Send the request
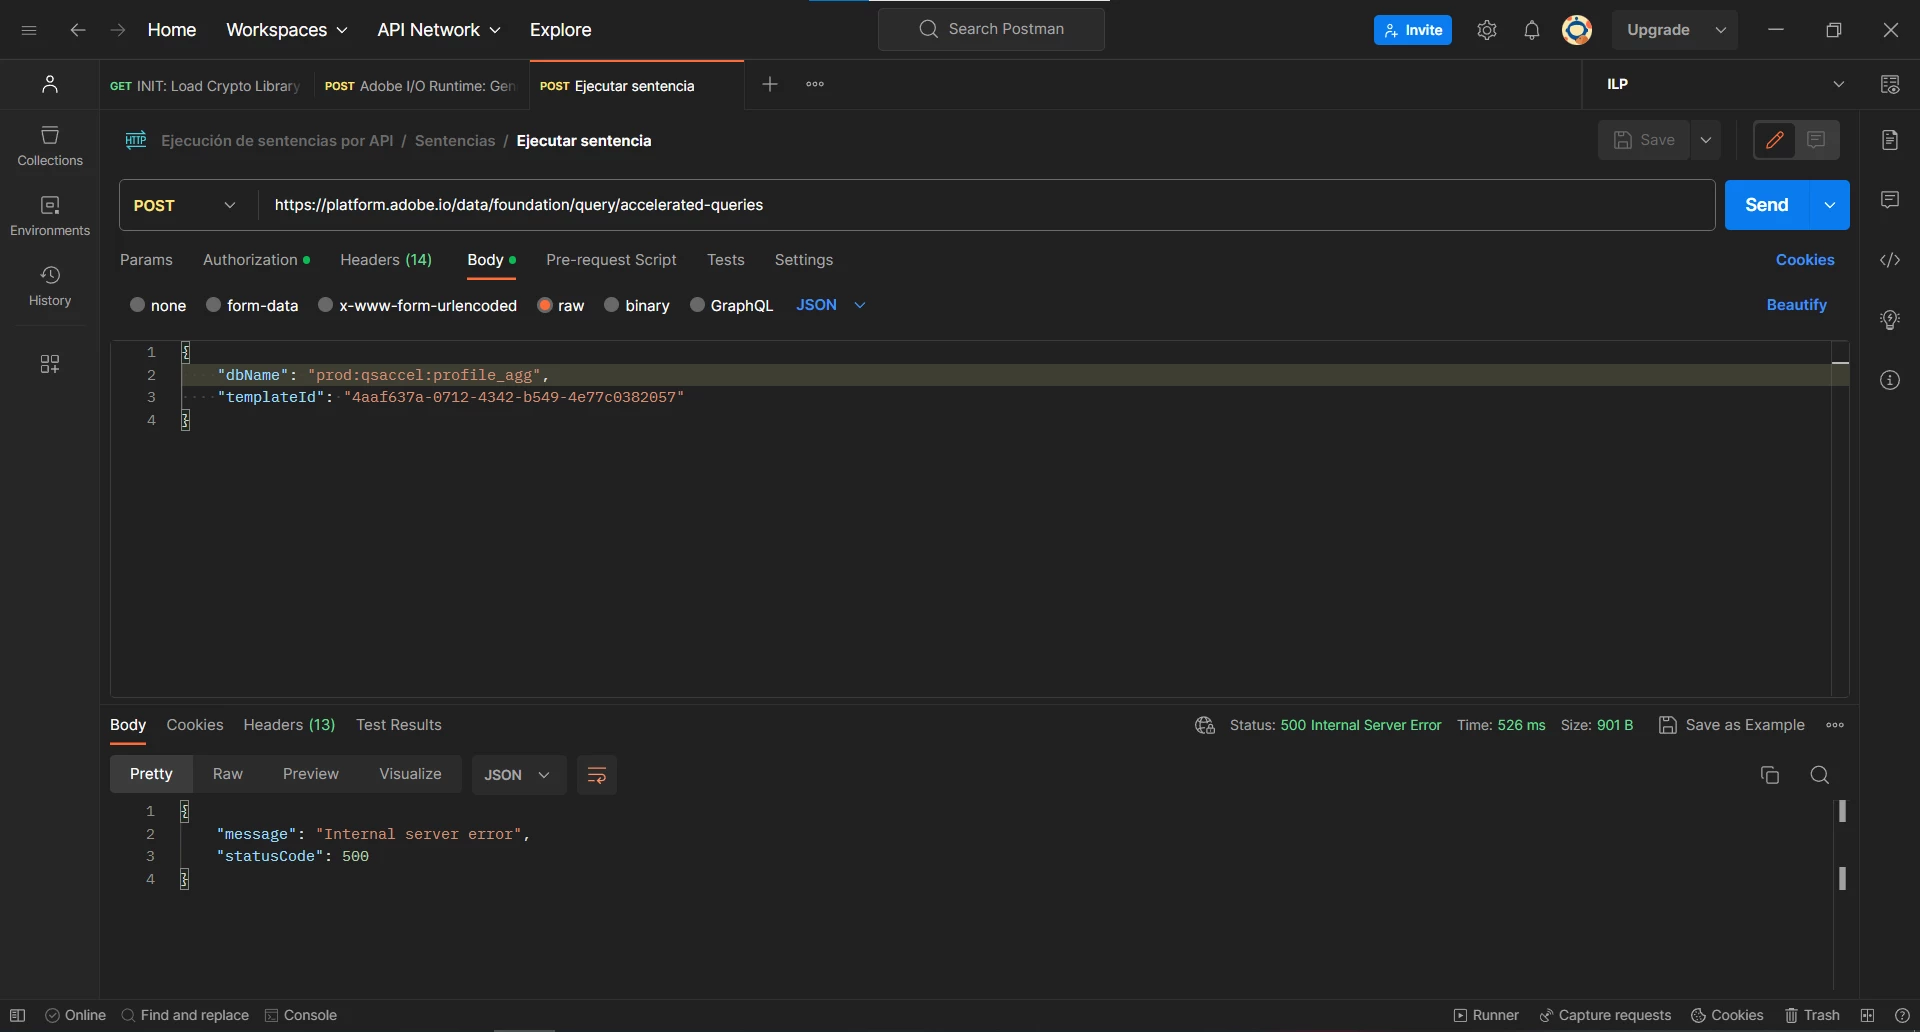 tap(1767, 205)
